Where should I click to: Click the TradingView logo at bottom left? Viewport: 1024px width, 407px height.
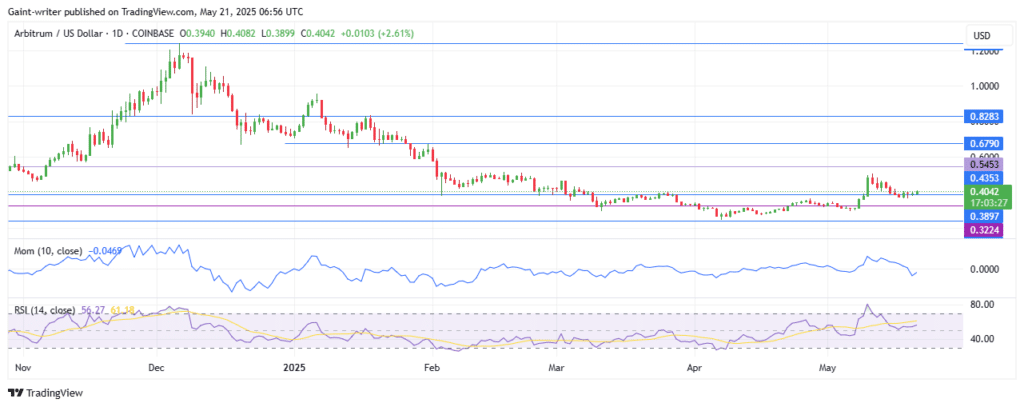point(45,393)
